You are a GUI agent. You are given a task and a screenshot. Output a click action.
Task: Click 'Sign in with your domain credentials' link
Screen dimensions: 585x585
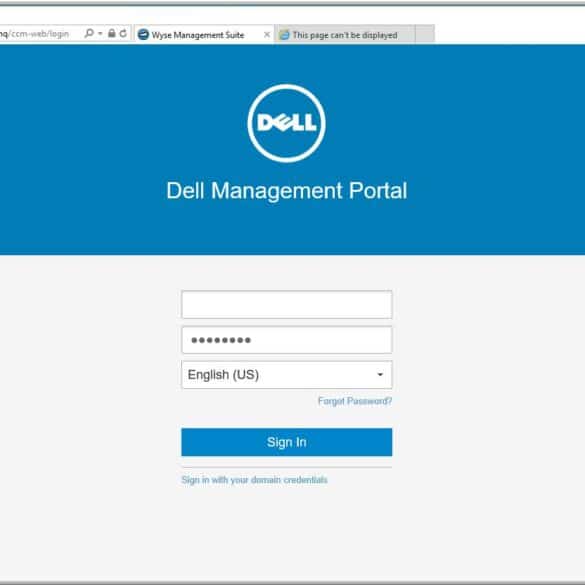pyautogui.click(x=254, y=480)
